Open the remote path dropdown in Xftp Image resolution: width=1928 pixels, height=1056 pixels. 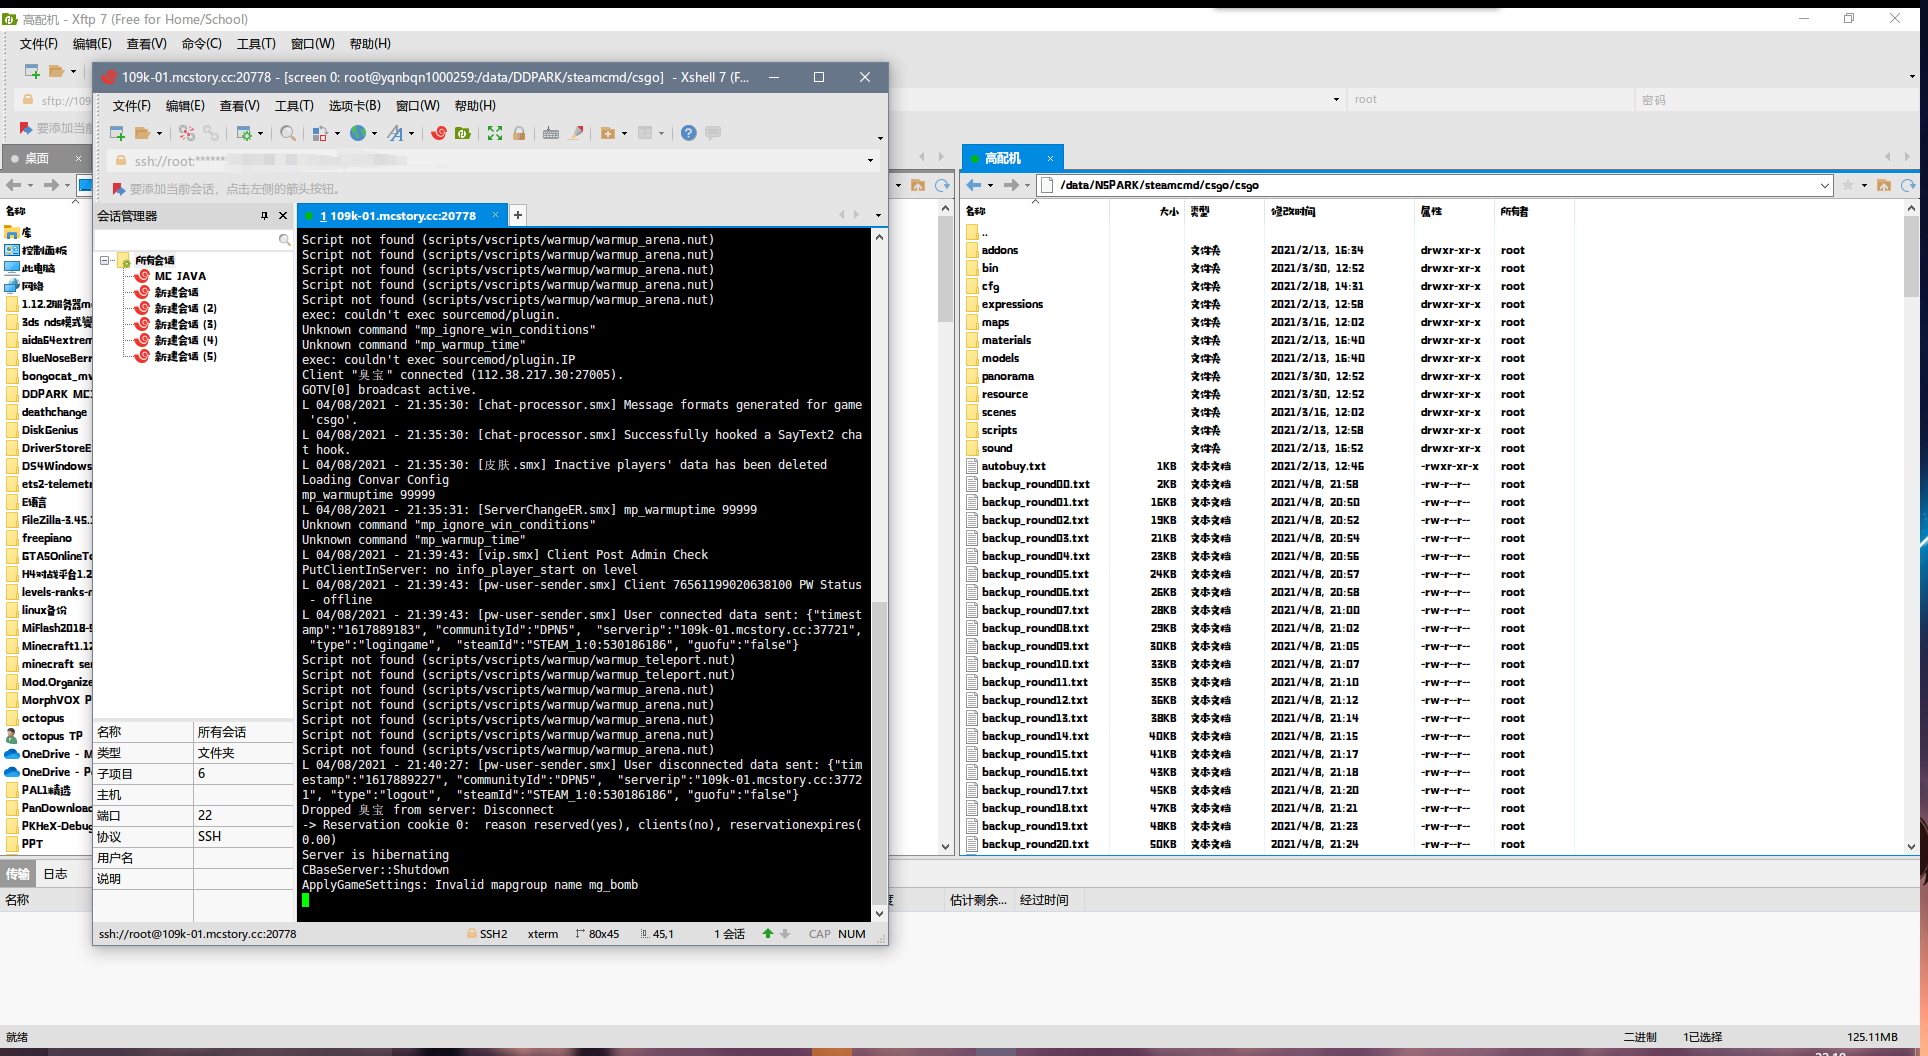point(1824,185)
